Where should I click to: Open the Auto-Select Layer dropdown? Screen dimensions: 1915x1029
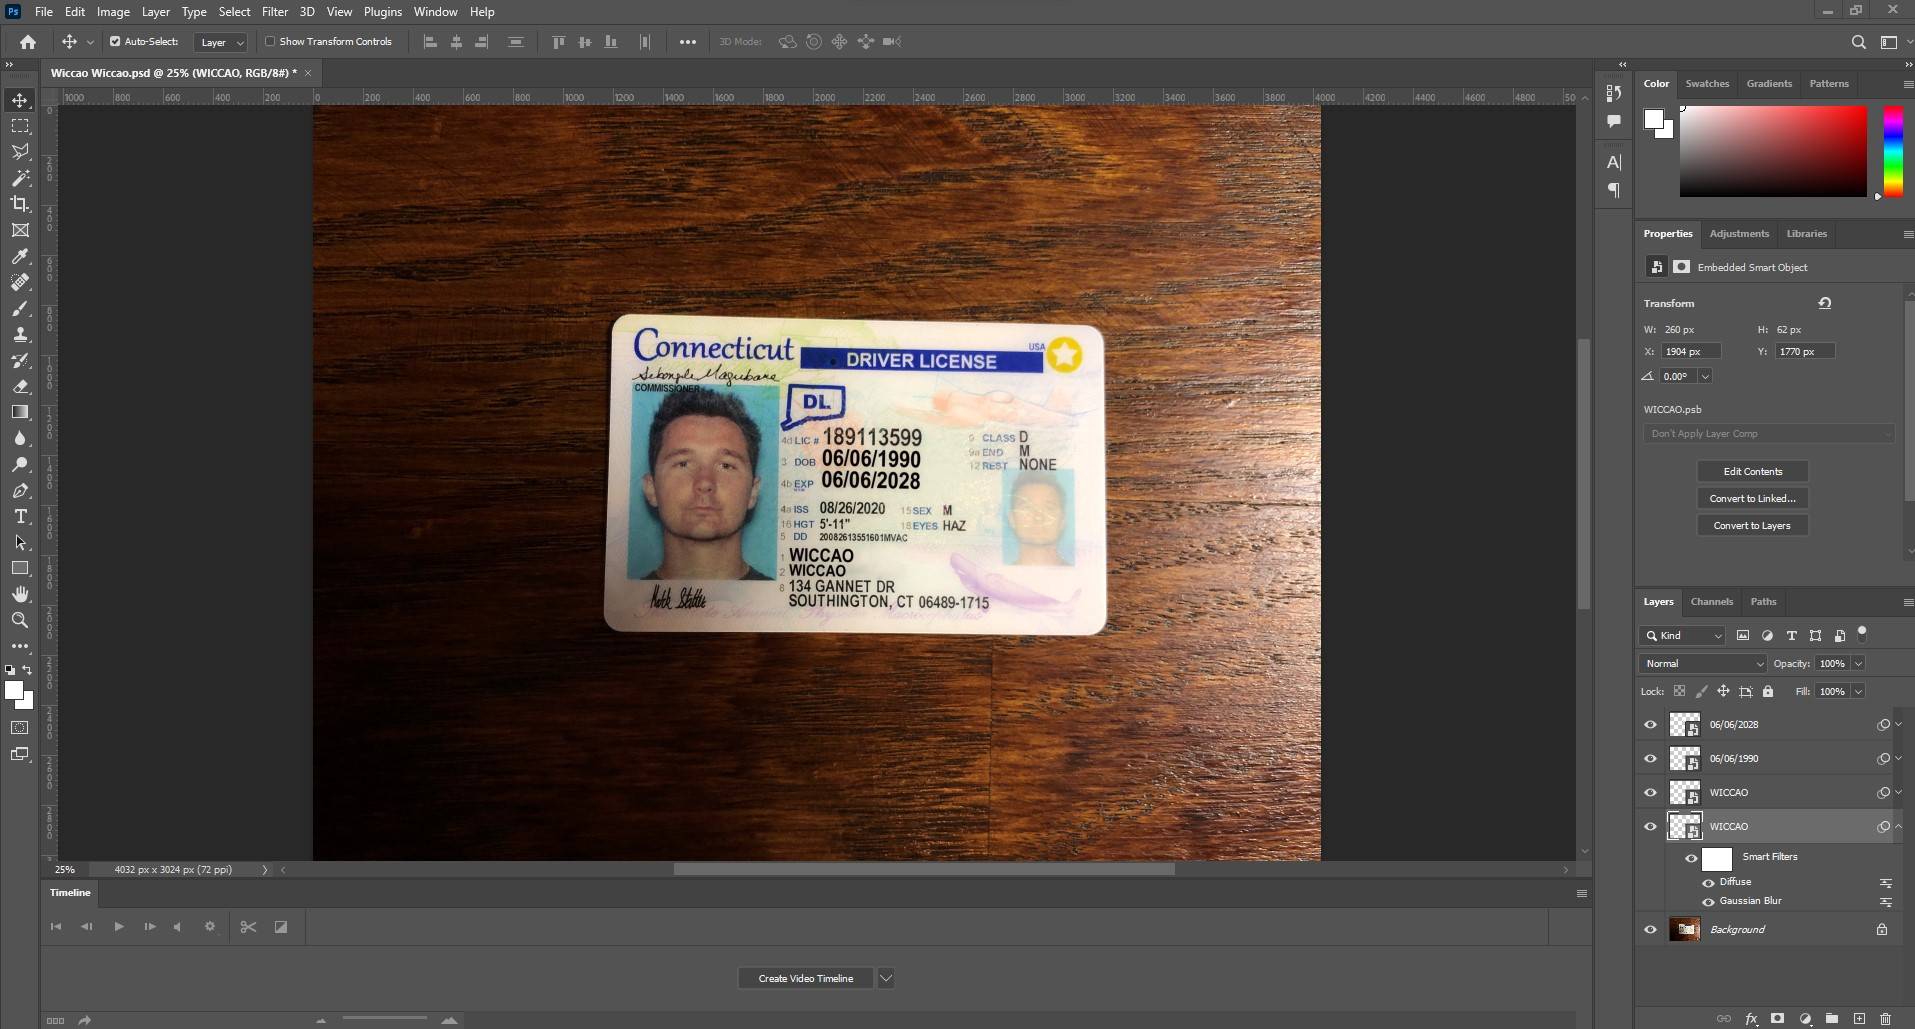(221, 42)
